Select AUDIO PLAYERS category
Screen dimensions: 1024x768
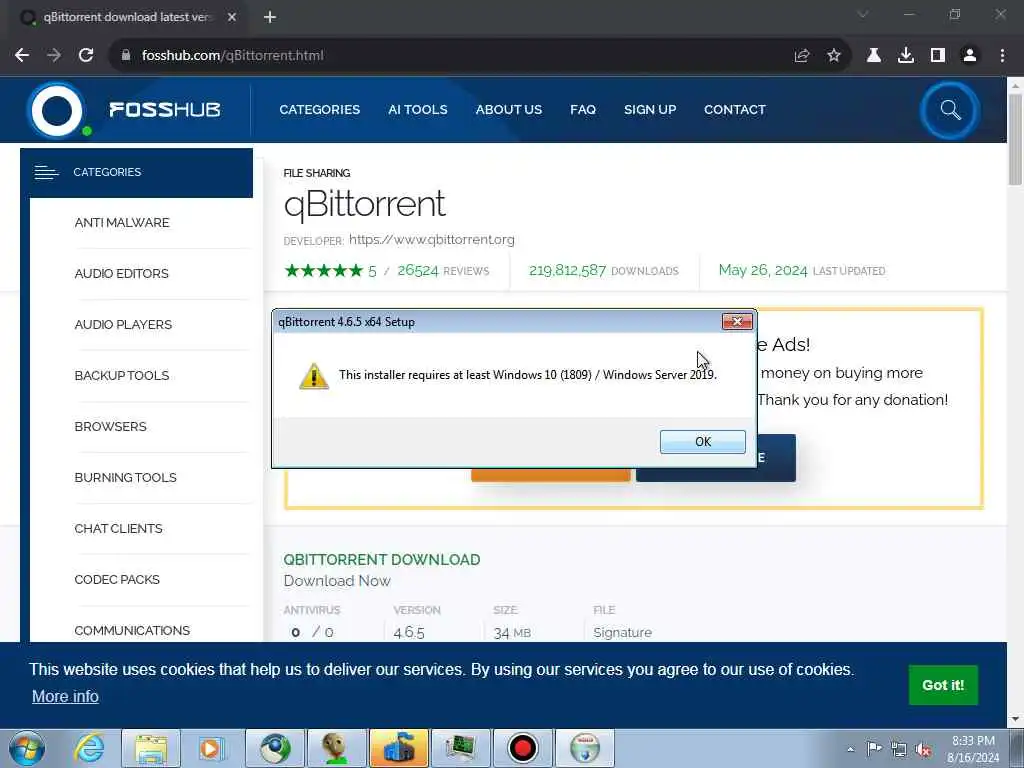coord(123,325)
